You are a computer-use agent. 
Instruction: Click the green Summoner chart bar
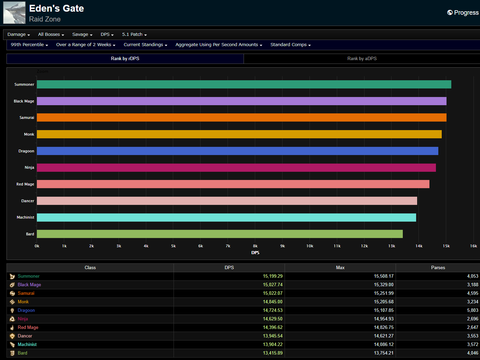(244, 84)
